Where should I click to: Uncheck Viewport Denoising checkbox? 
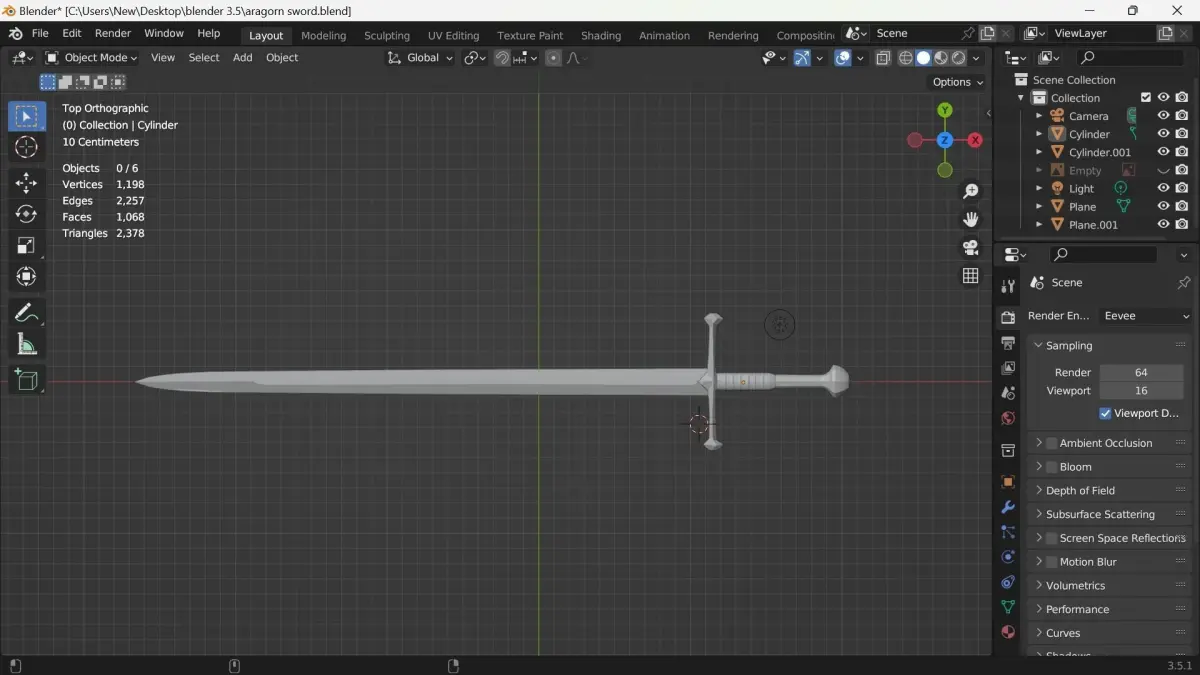coord(1105,413)
